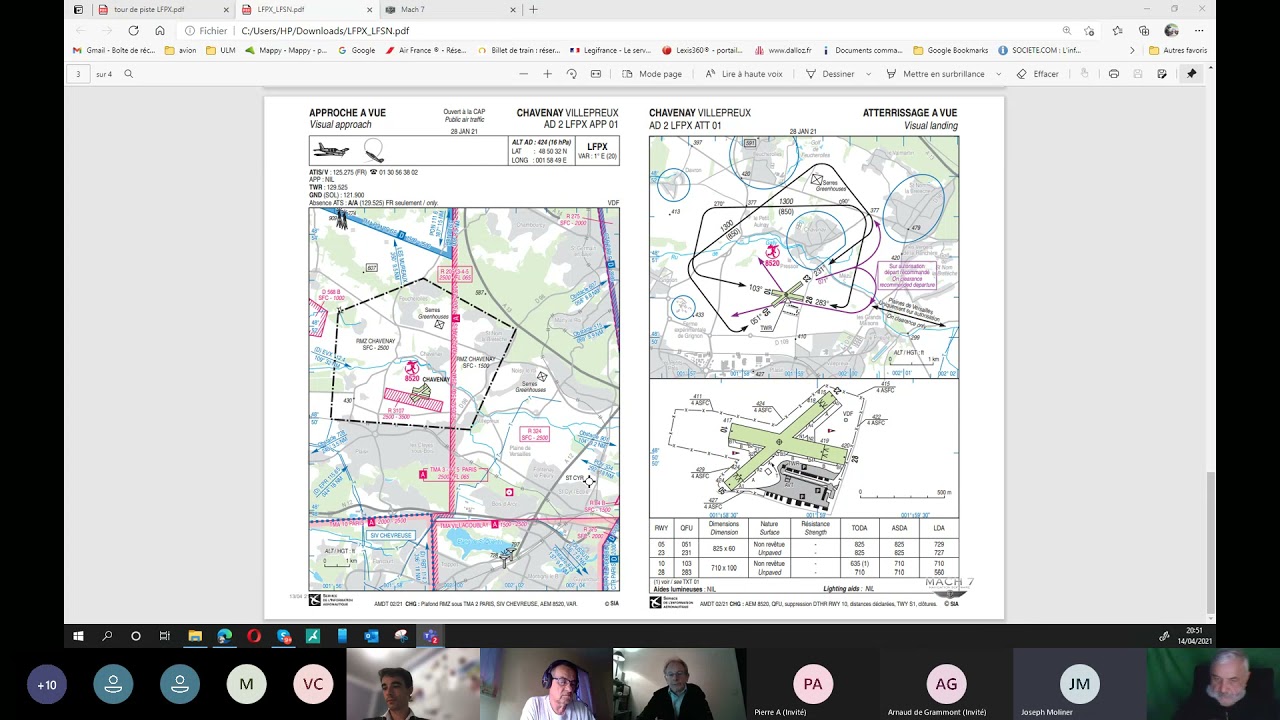This screenshot has height=720, width=1280.
Task: Unpin the PDF toolbar
Action: 1191,74
